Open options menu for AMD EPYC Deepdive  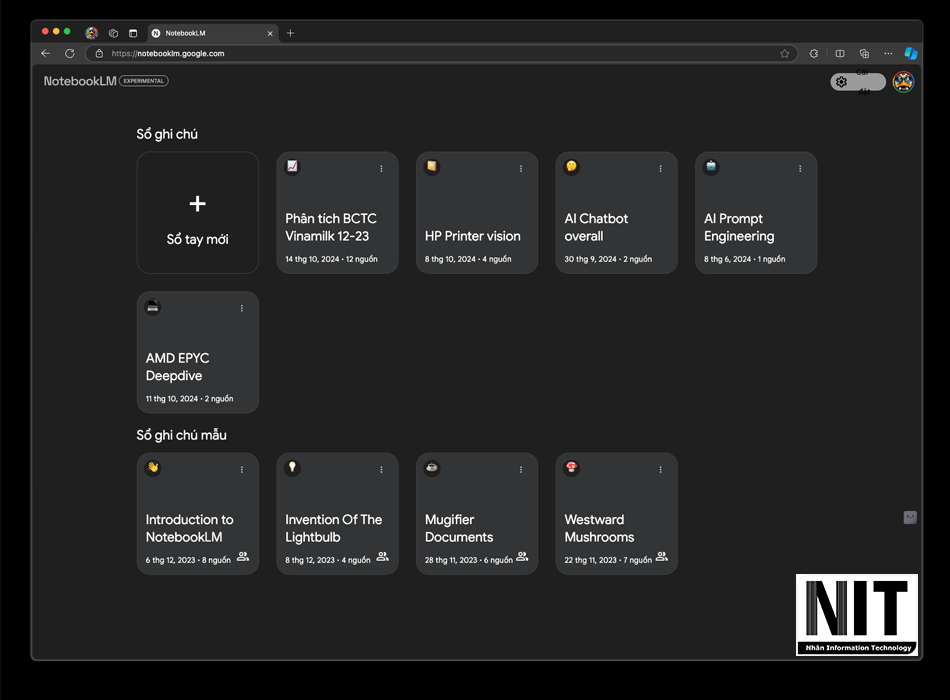pos(242,308)
